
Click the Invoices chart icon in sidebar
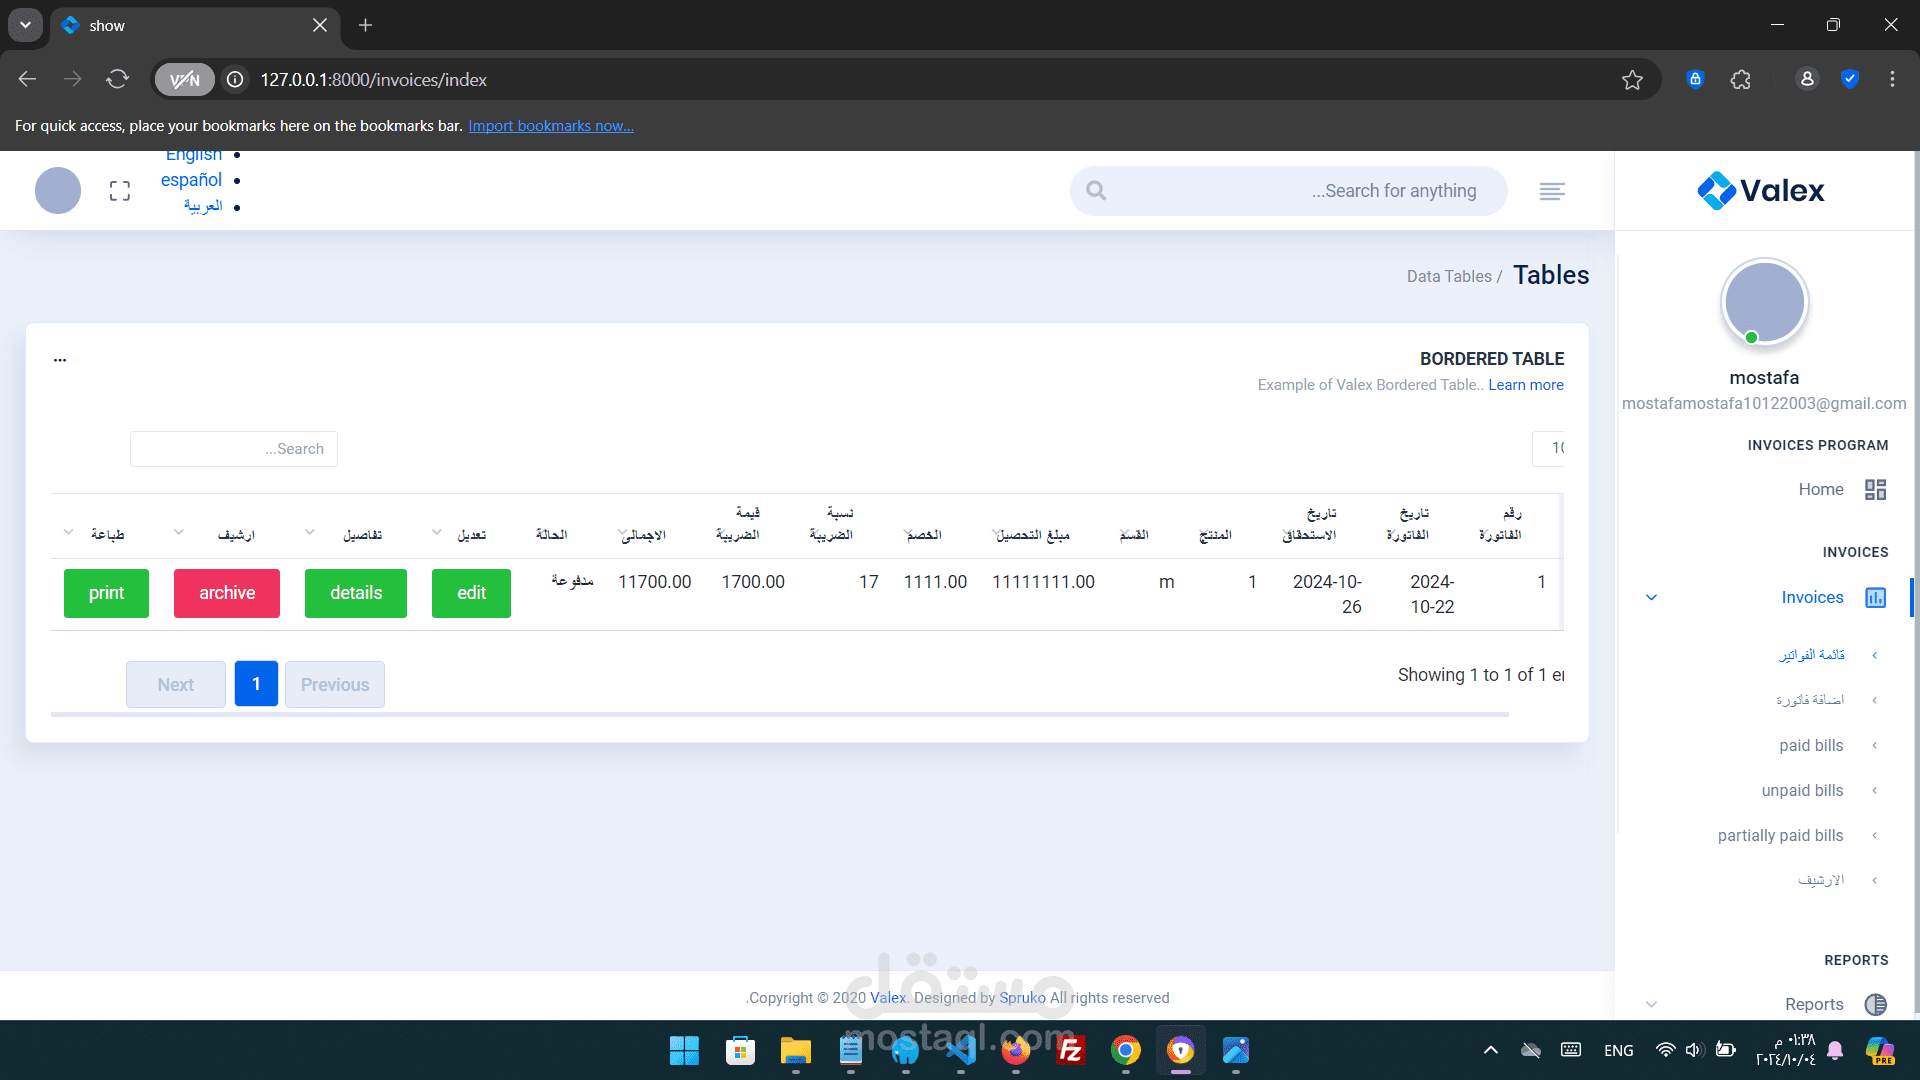click(x=1875, y=597)
